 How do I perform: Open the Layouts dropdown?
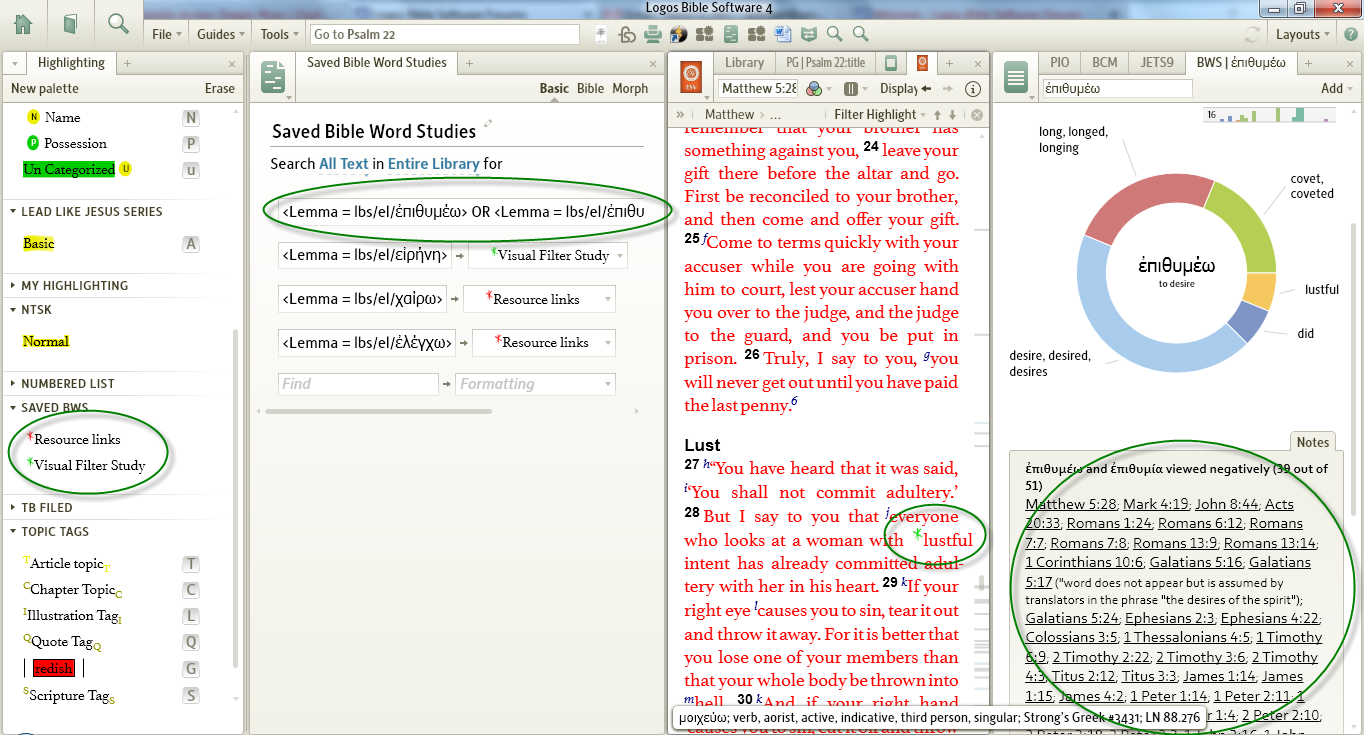click(x=1303, y=34)
